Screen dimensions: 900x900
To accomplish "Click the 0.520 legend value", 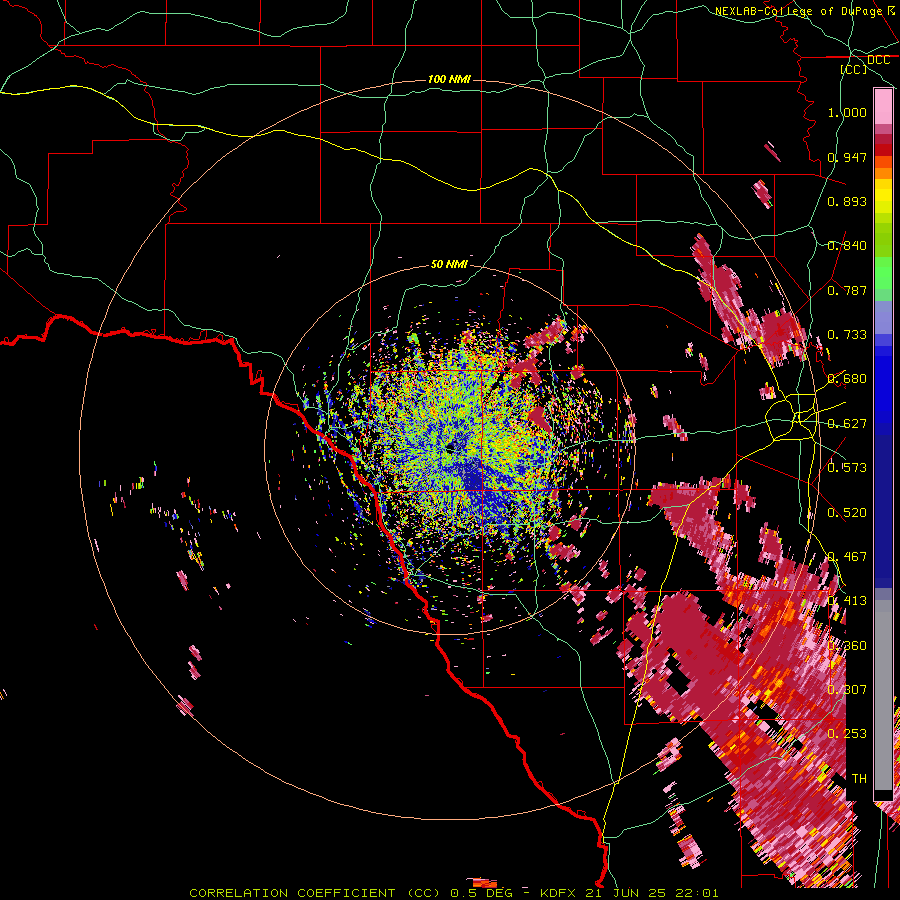I will coord(847,512).
